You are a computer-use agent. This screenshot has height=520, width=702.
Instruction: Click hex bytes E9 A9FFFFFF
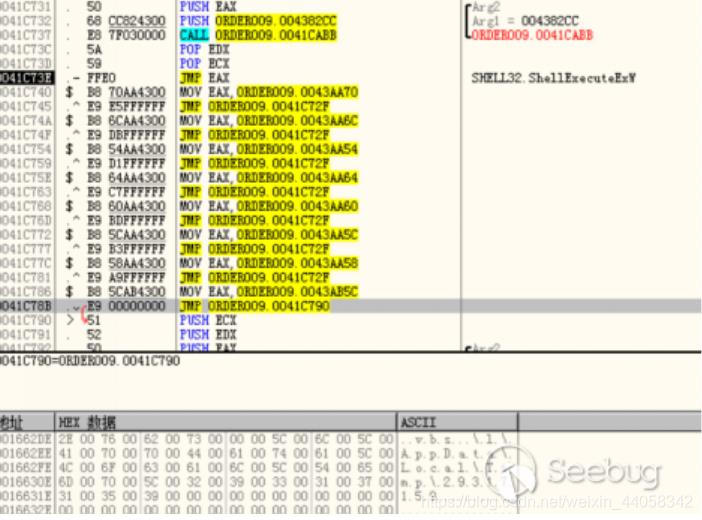coord(126,278)
